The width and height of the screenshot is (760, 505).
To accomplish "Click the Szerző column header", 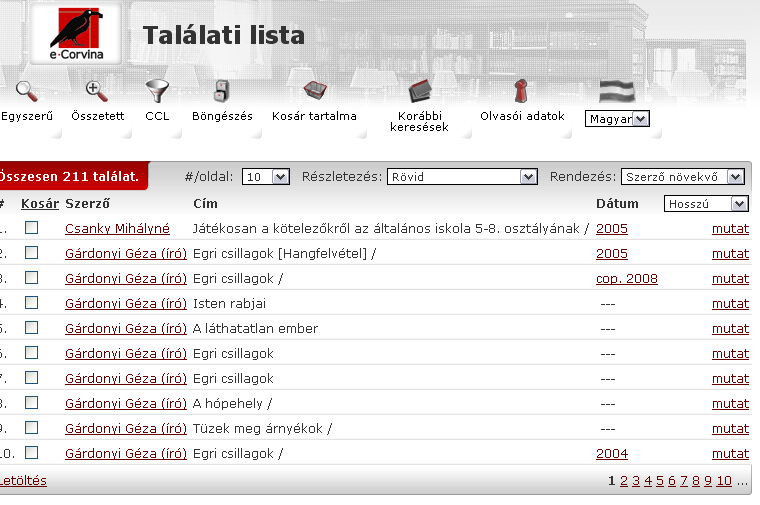I will tap(87, 204).
